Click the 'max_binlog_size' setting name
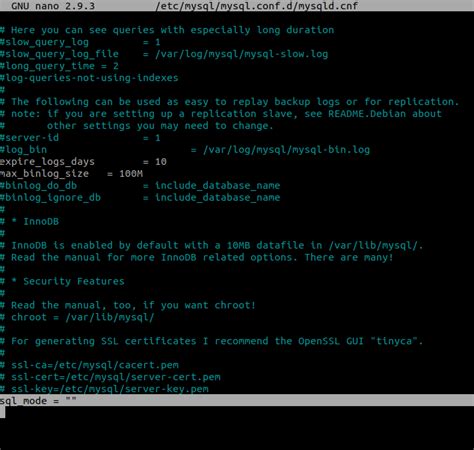The height and width of the screenshot is (450, 474). tap(44, 174)
